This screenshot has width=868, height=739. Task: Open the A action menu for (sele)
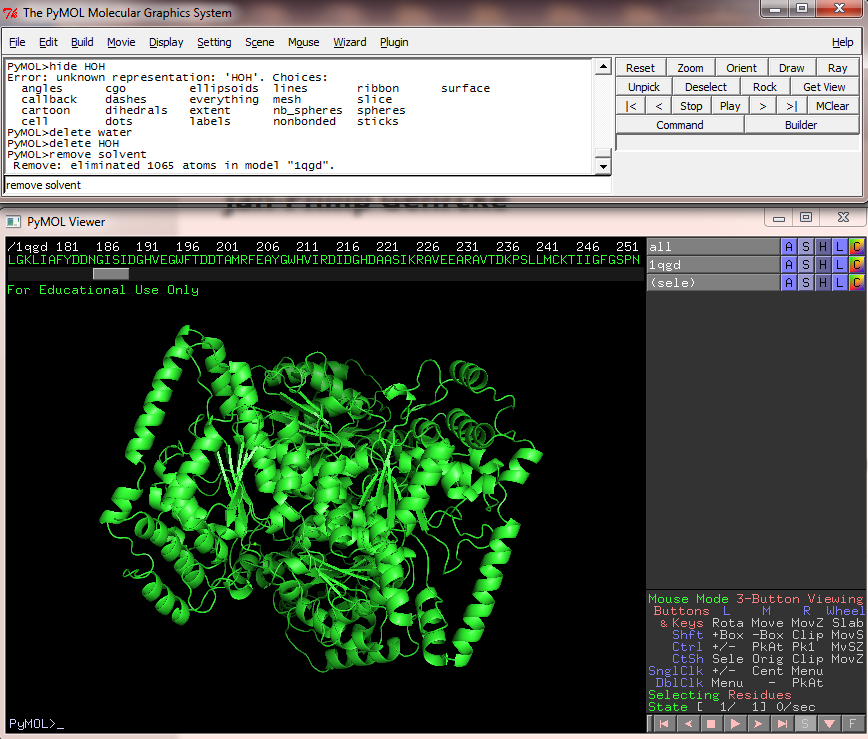pyautogui.click(x=789, y=282)
